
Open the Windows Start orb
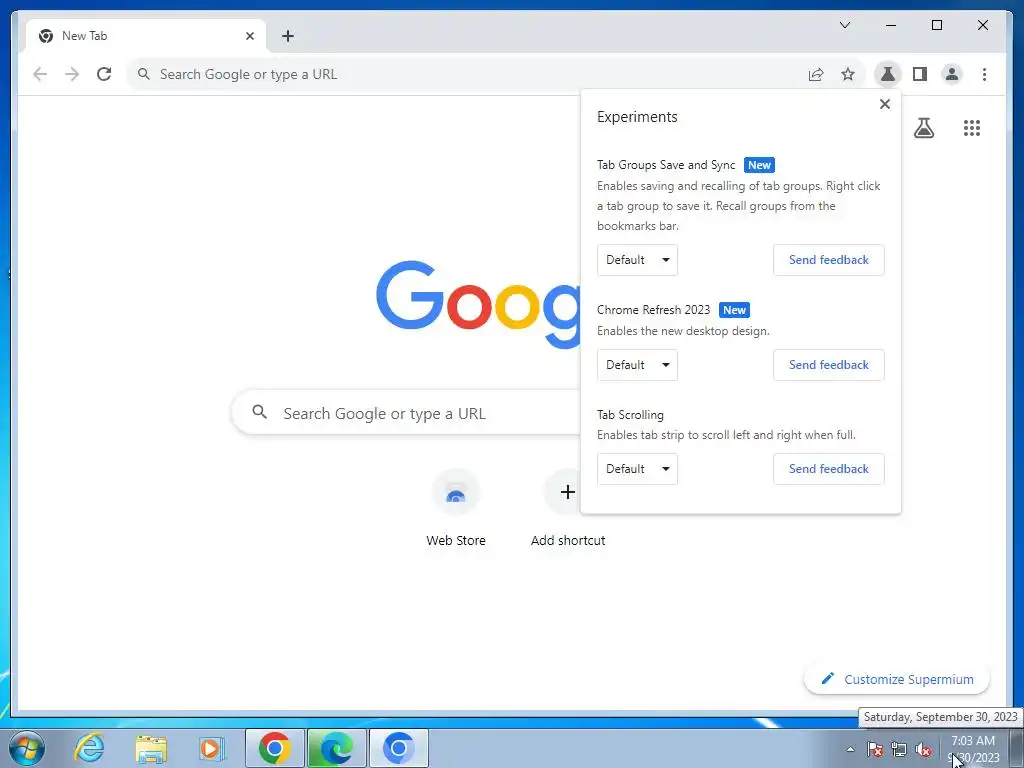[x=27, y=748]
